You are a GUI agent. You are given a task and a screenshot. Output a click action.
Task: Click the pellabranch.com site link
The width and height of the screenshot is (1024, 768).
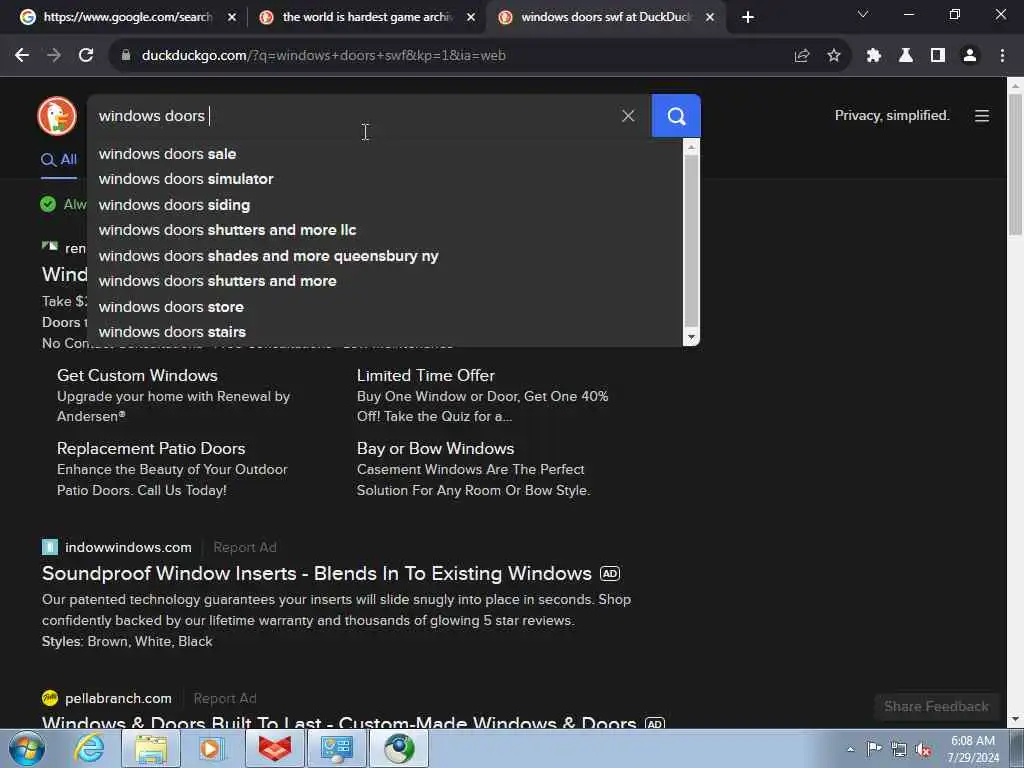118,699
